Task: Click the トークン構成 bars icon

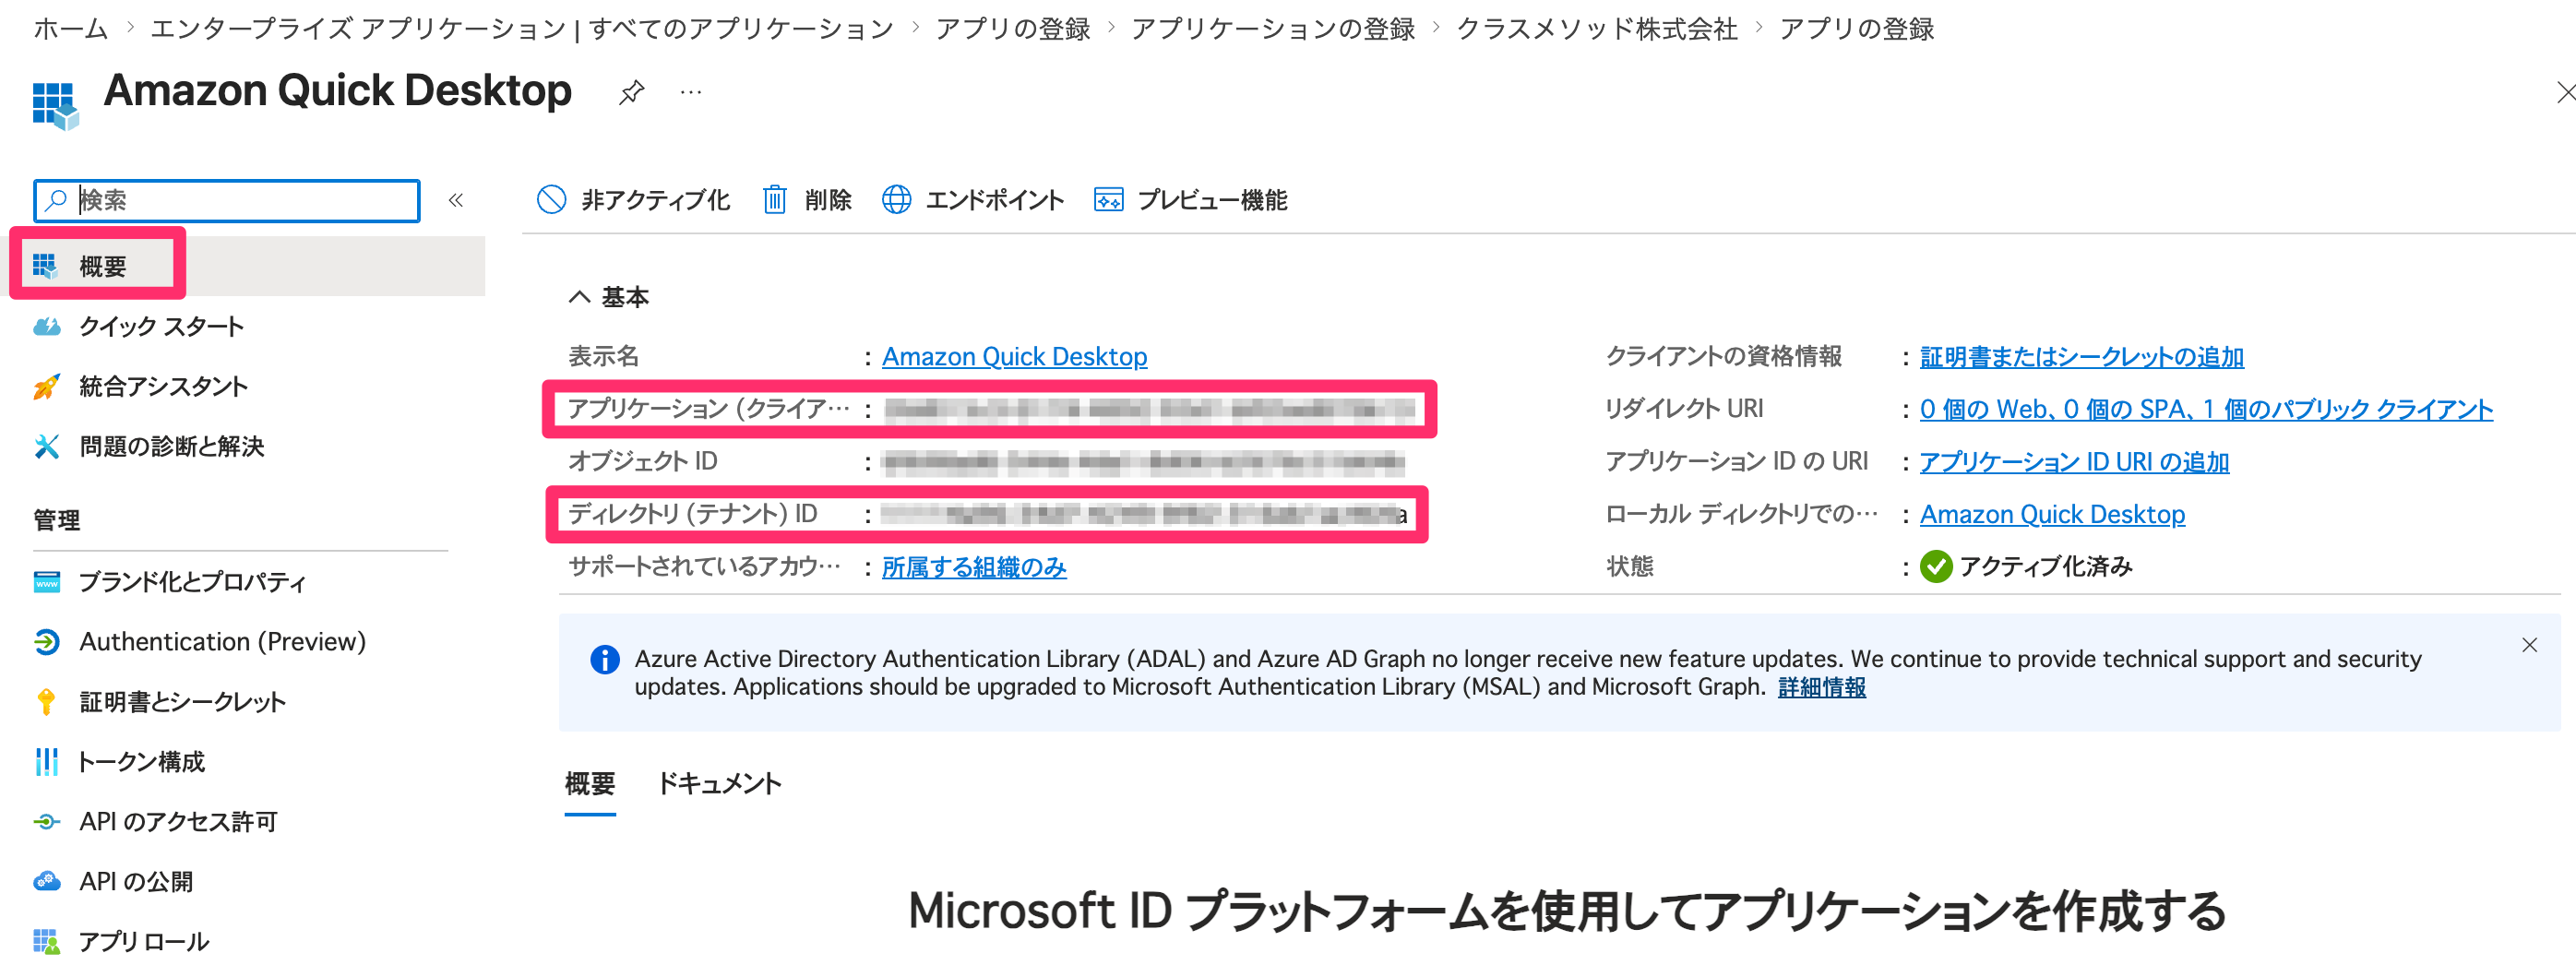Action: [x=46, y=761]
